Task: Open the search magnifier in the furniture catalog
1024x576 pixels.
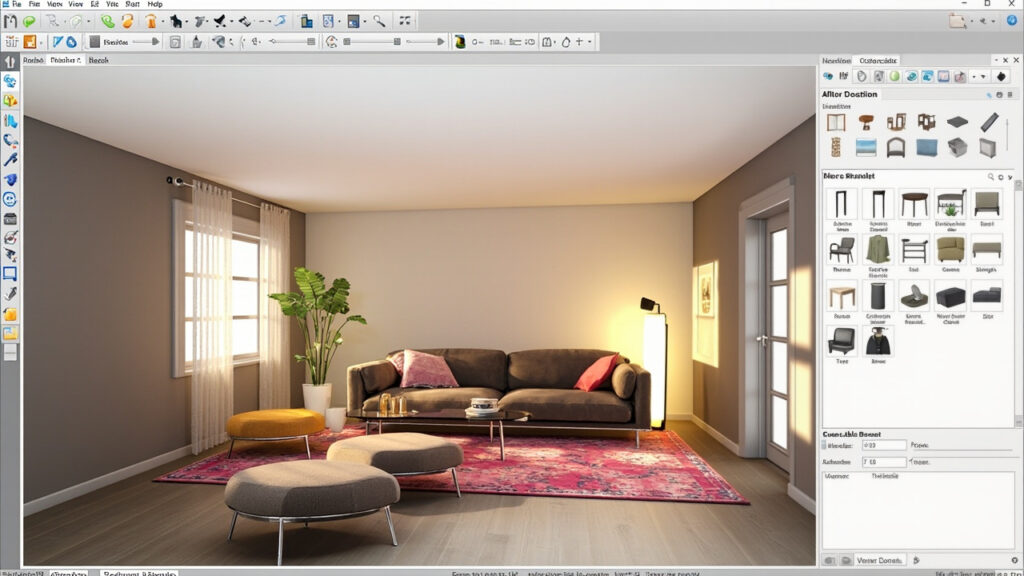Action: coord(991,175)
